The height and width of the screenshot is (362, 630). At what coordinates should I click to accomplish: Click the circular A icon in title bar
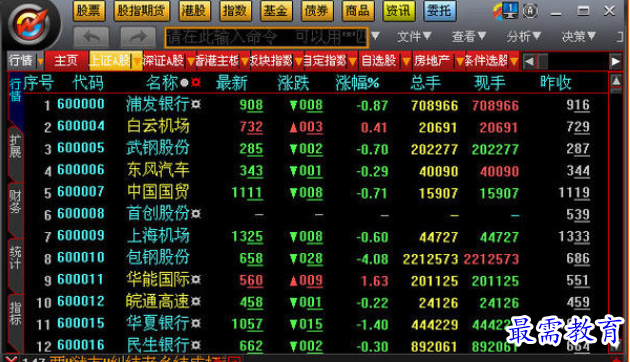530,11
